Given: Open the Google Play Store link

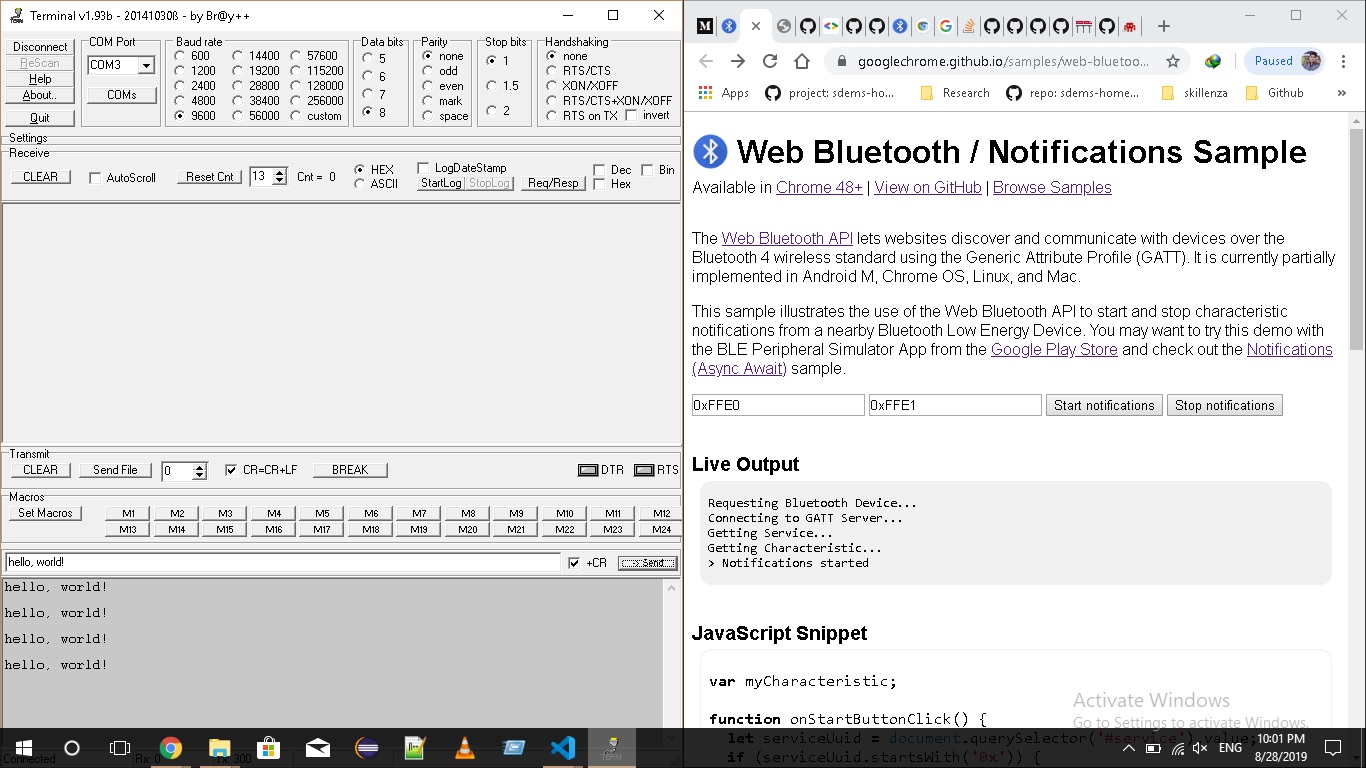Looking at the screenshot, I should [1054, 349].
